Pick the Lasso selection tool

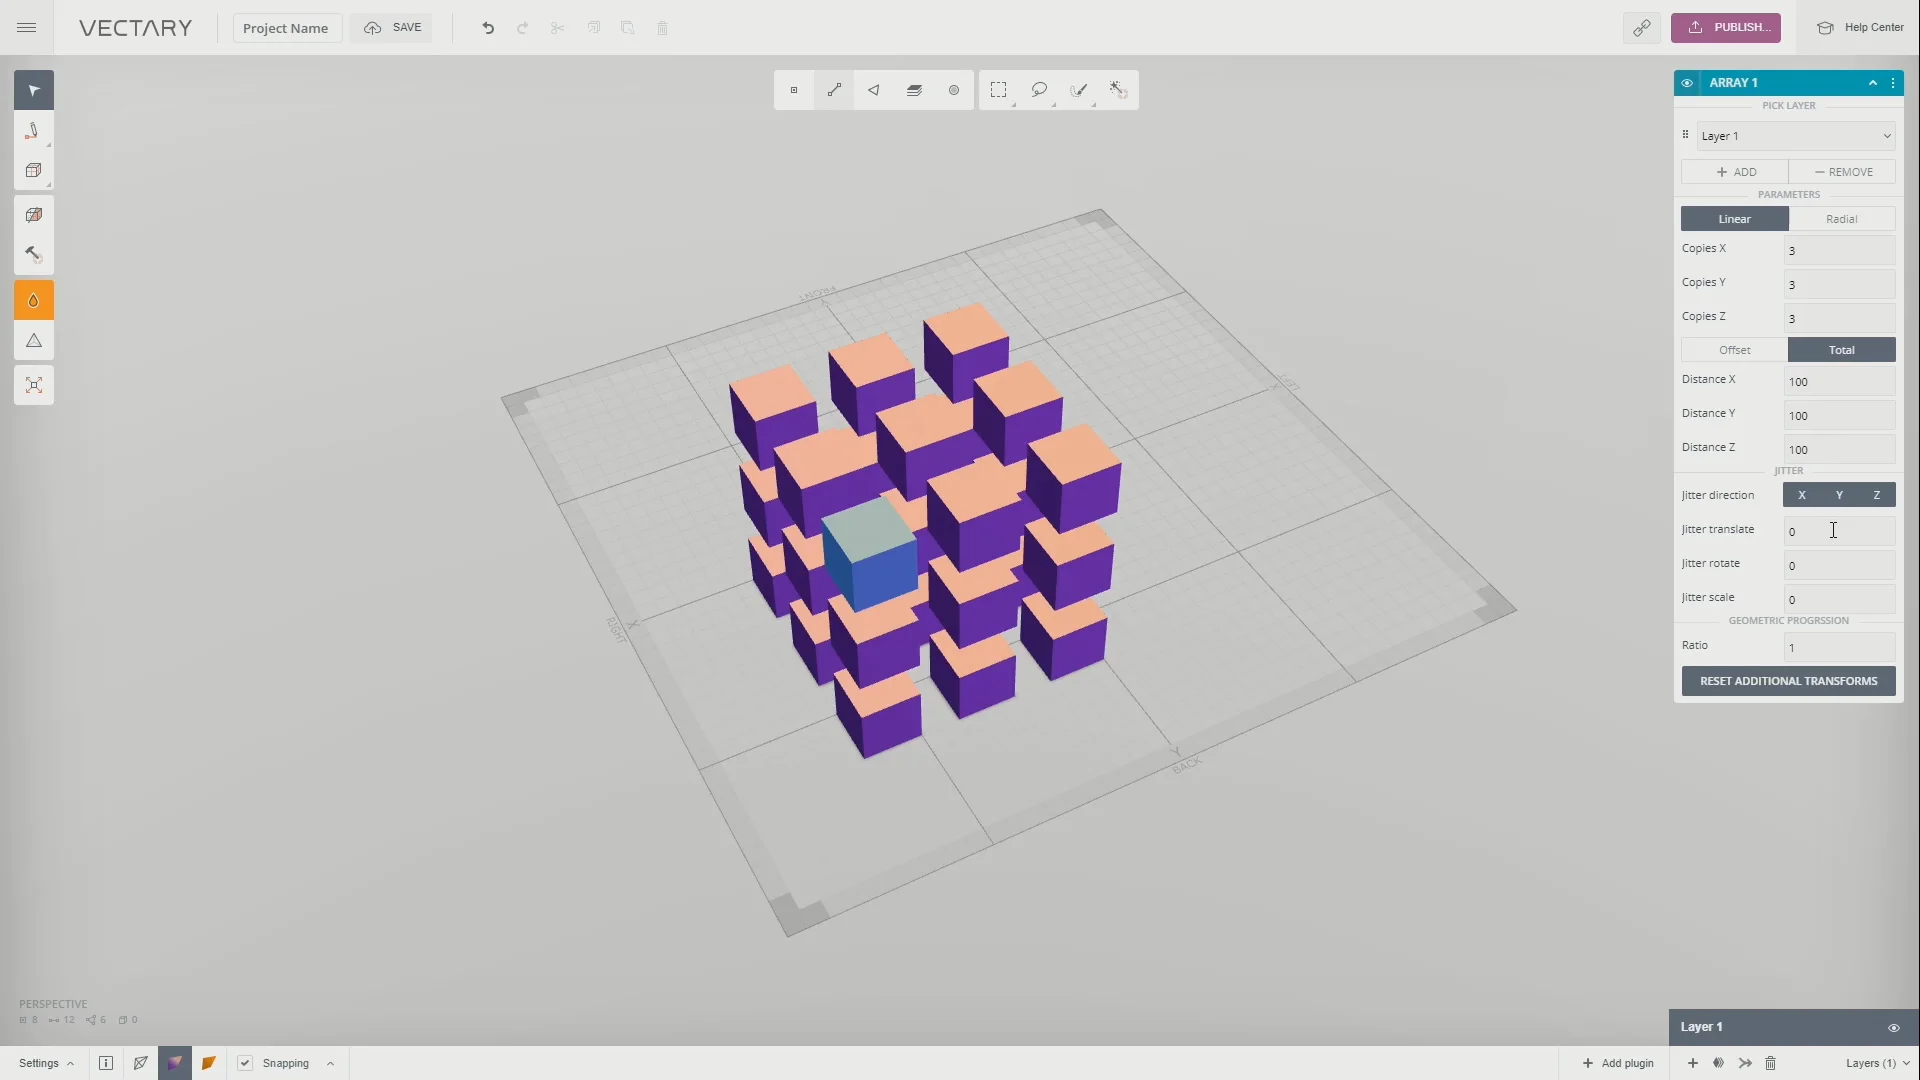(1039, 89)
